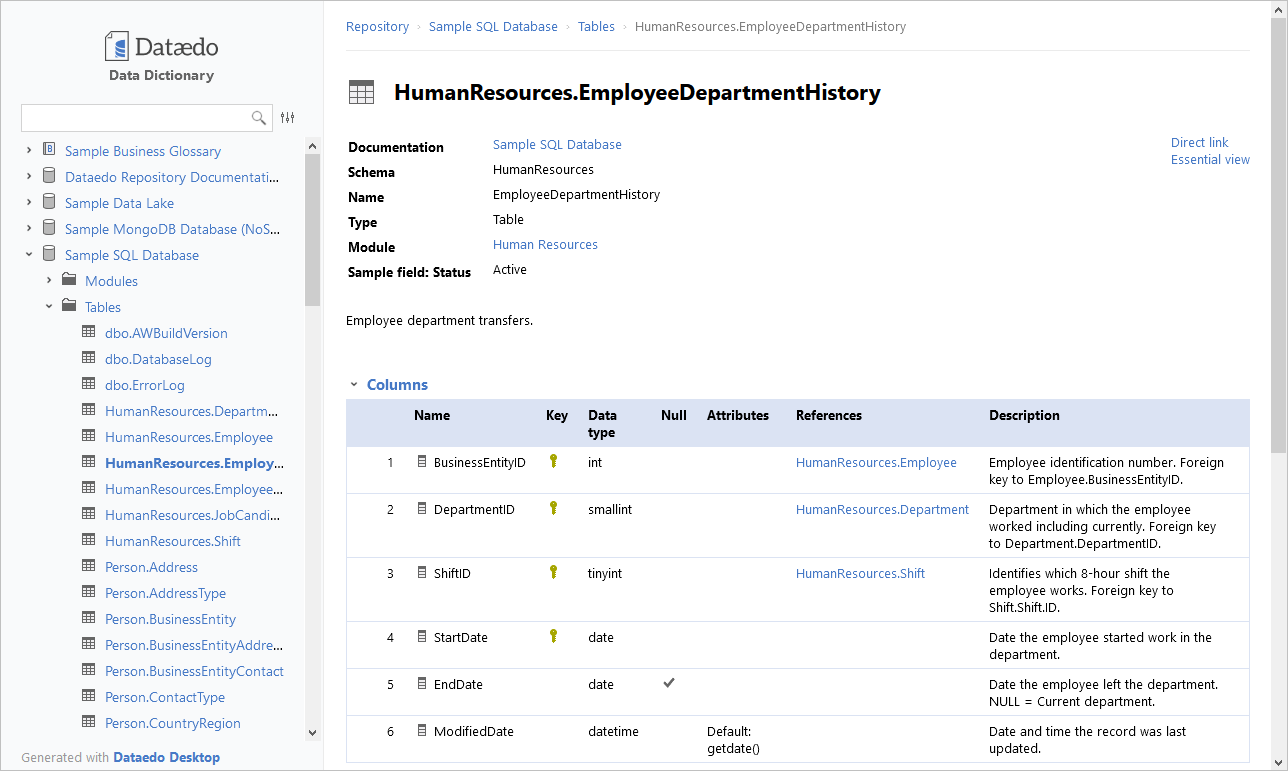Click the sidebar scroll down arrow
Viewport: 1288px width, 771px height.
tap(312, 732)
